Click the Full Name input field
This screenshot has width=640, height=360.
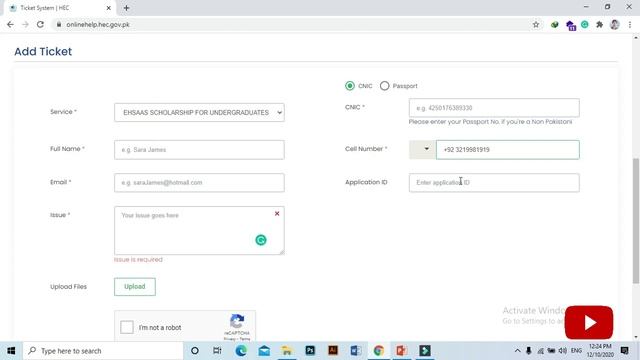coord(199,150)
